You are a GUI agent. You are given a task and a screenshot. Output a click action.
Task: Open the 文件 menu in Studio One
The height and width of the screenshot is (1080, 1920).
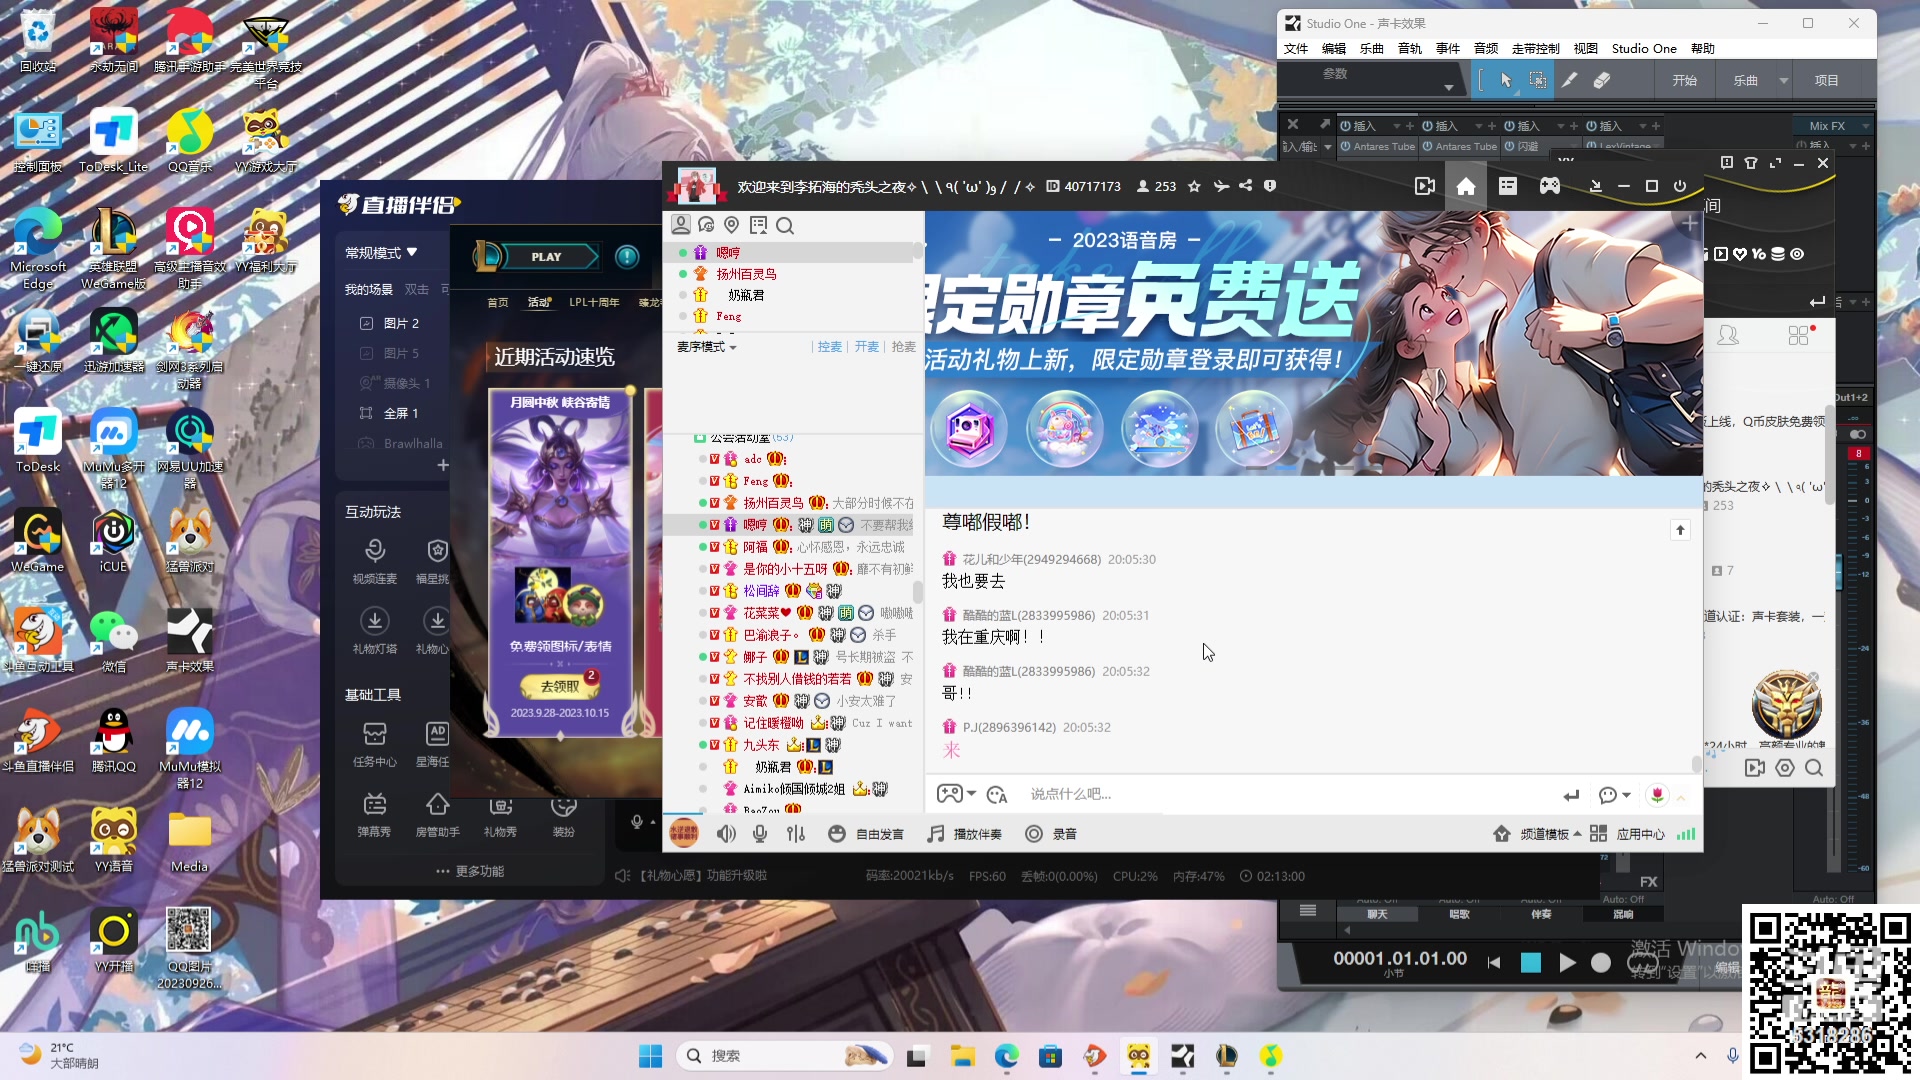1296,49
